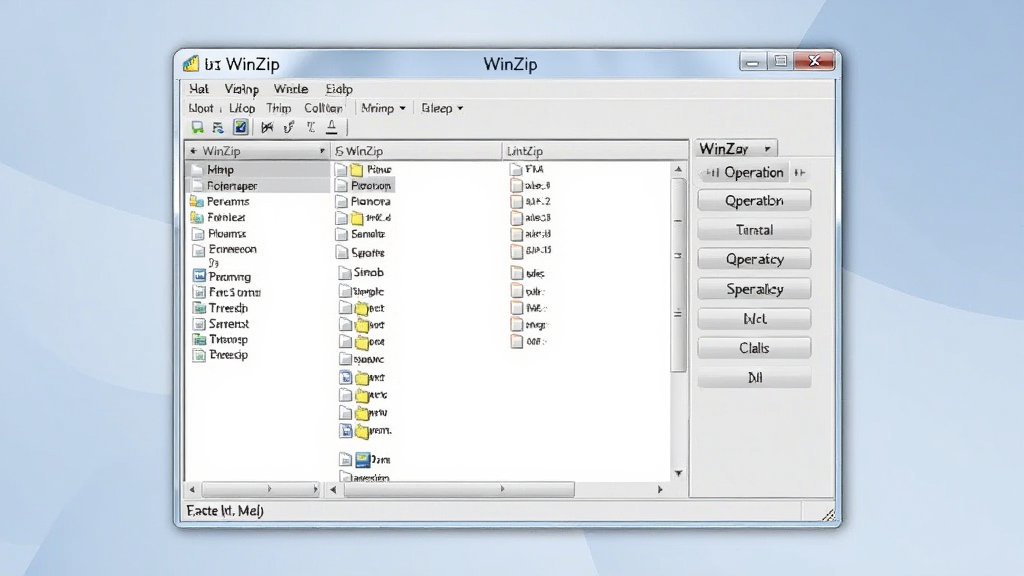
Task: Click the Noat toolbar item
Action: click(200, 108)
